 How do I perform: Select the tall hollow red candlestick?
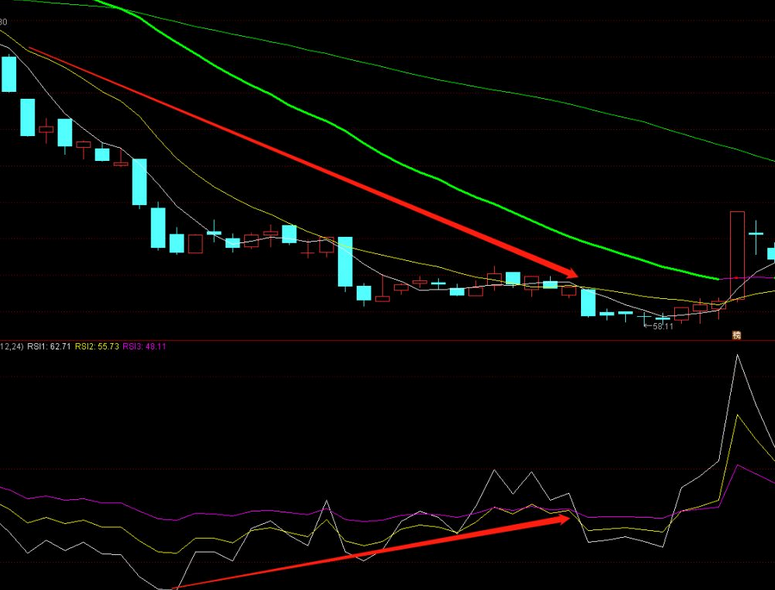737,255
